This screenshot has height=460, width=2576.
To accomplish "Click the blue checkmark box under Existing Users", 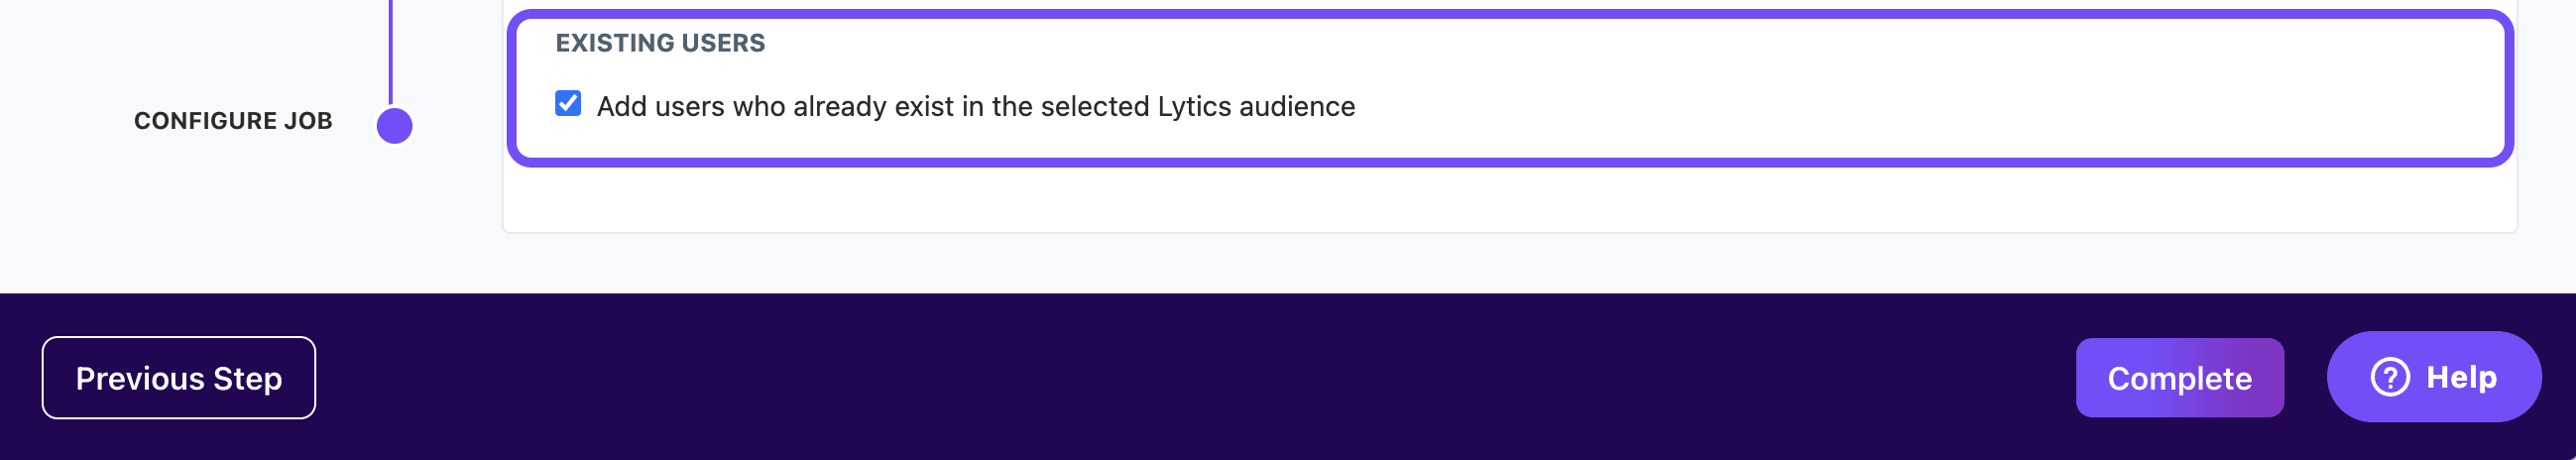I will click(x=568, y=104).
